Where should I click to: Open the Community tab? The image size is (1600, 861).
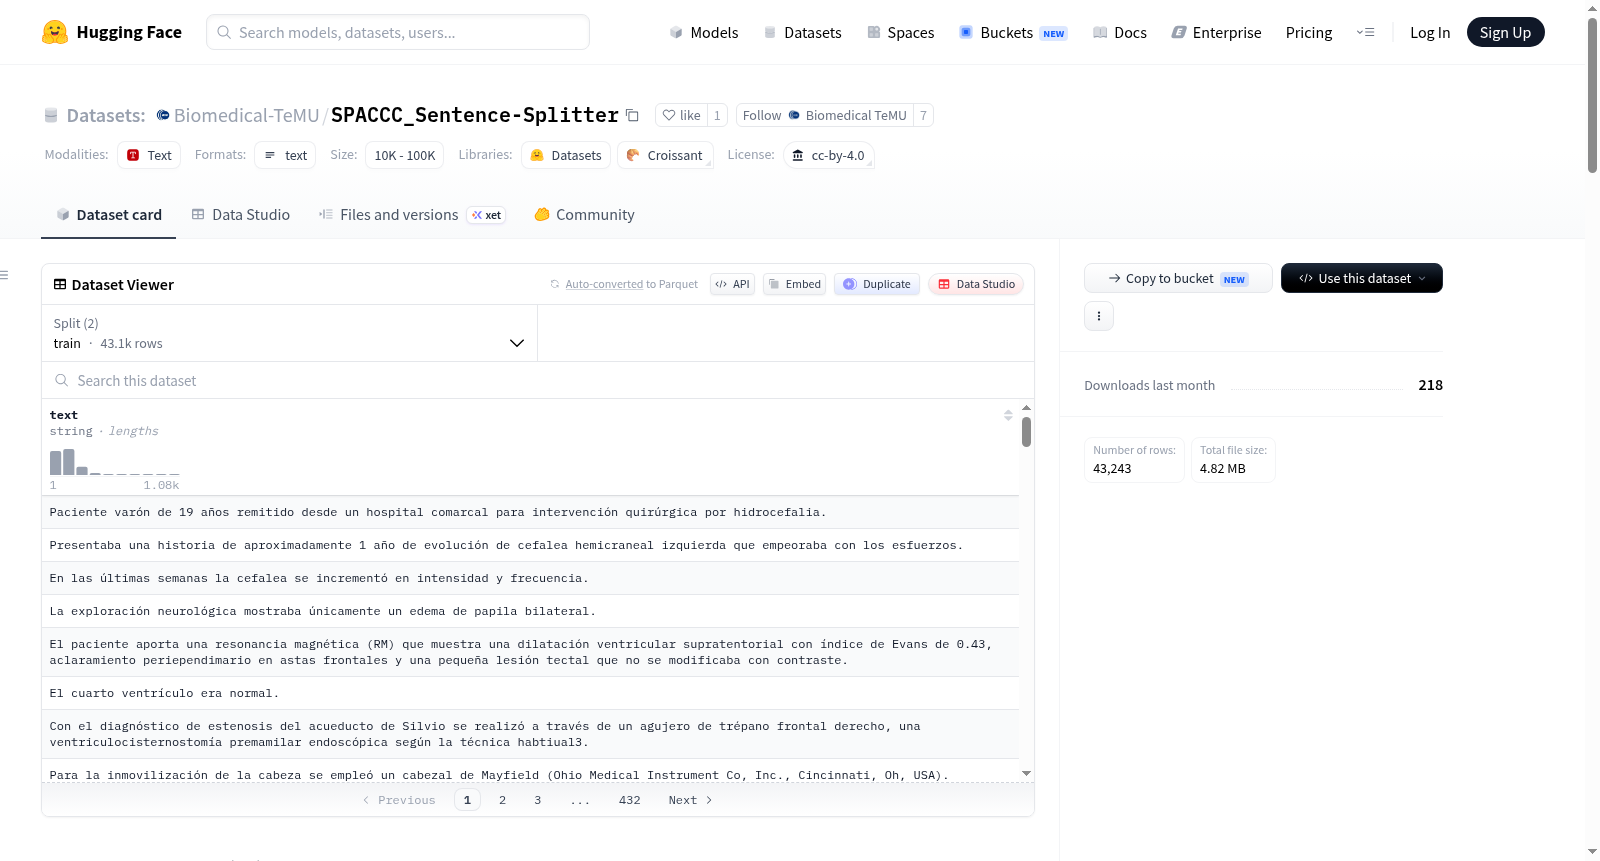point(584,215)
